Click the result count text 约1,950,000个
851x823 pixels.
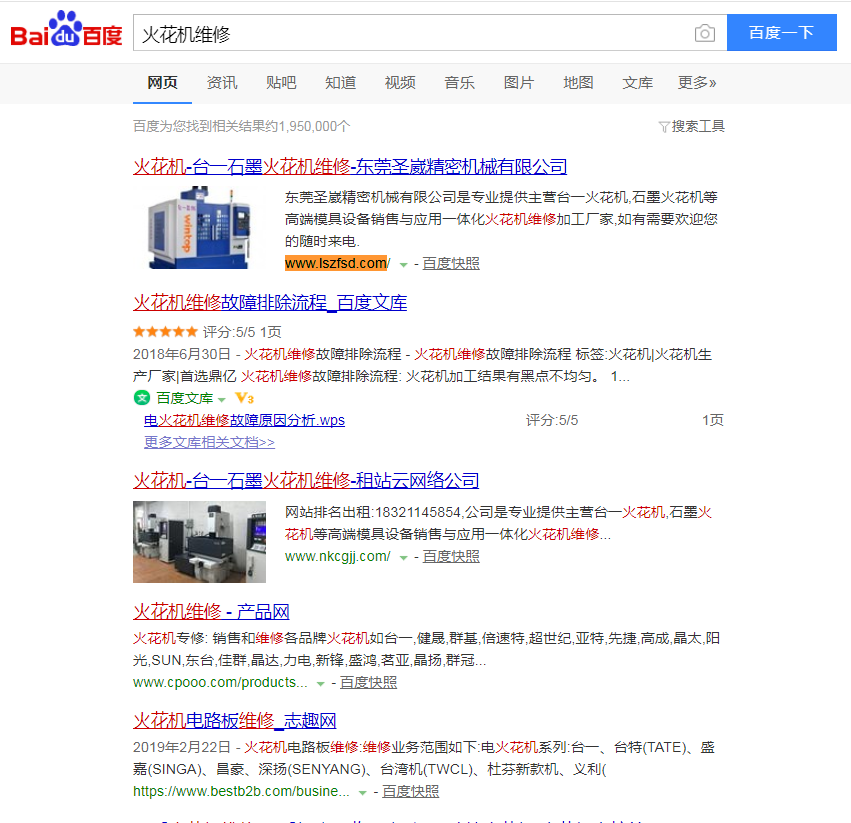(308, 126)
